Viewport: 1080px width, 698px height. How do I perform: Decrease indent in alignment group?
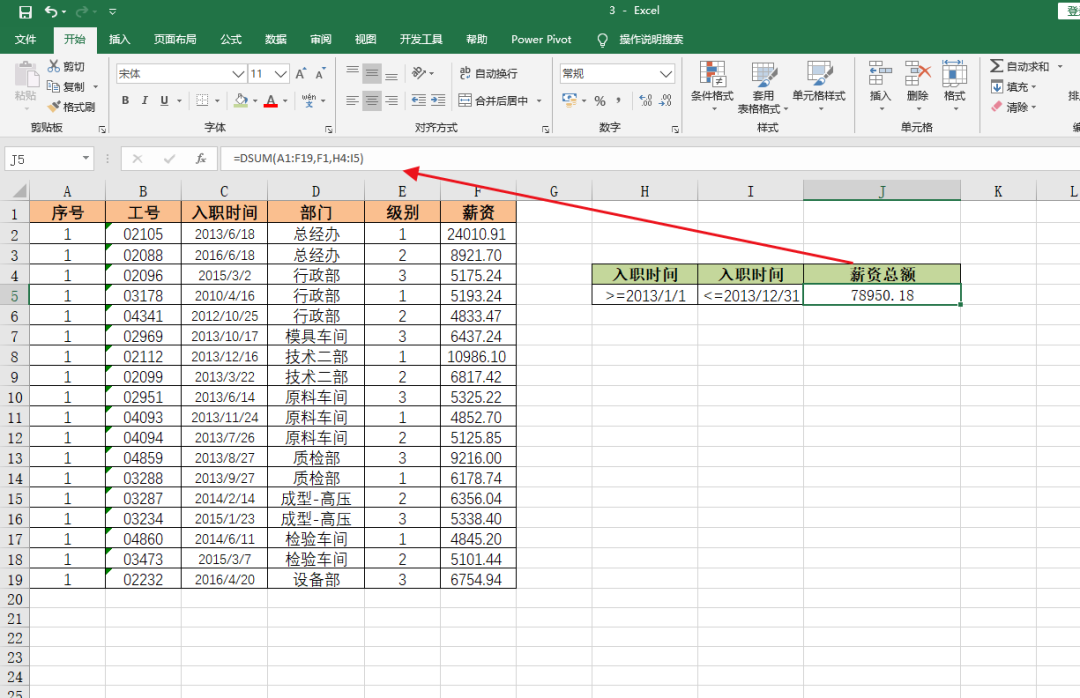coord(418,101)
